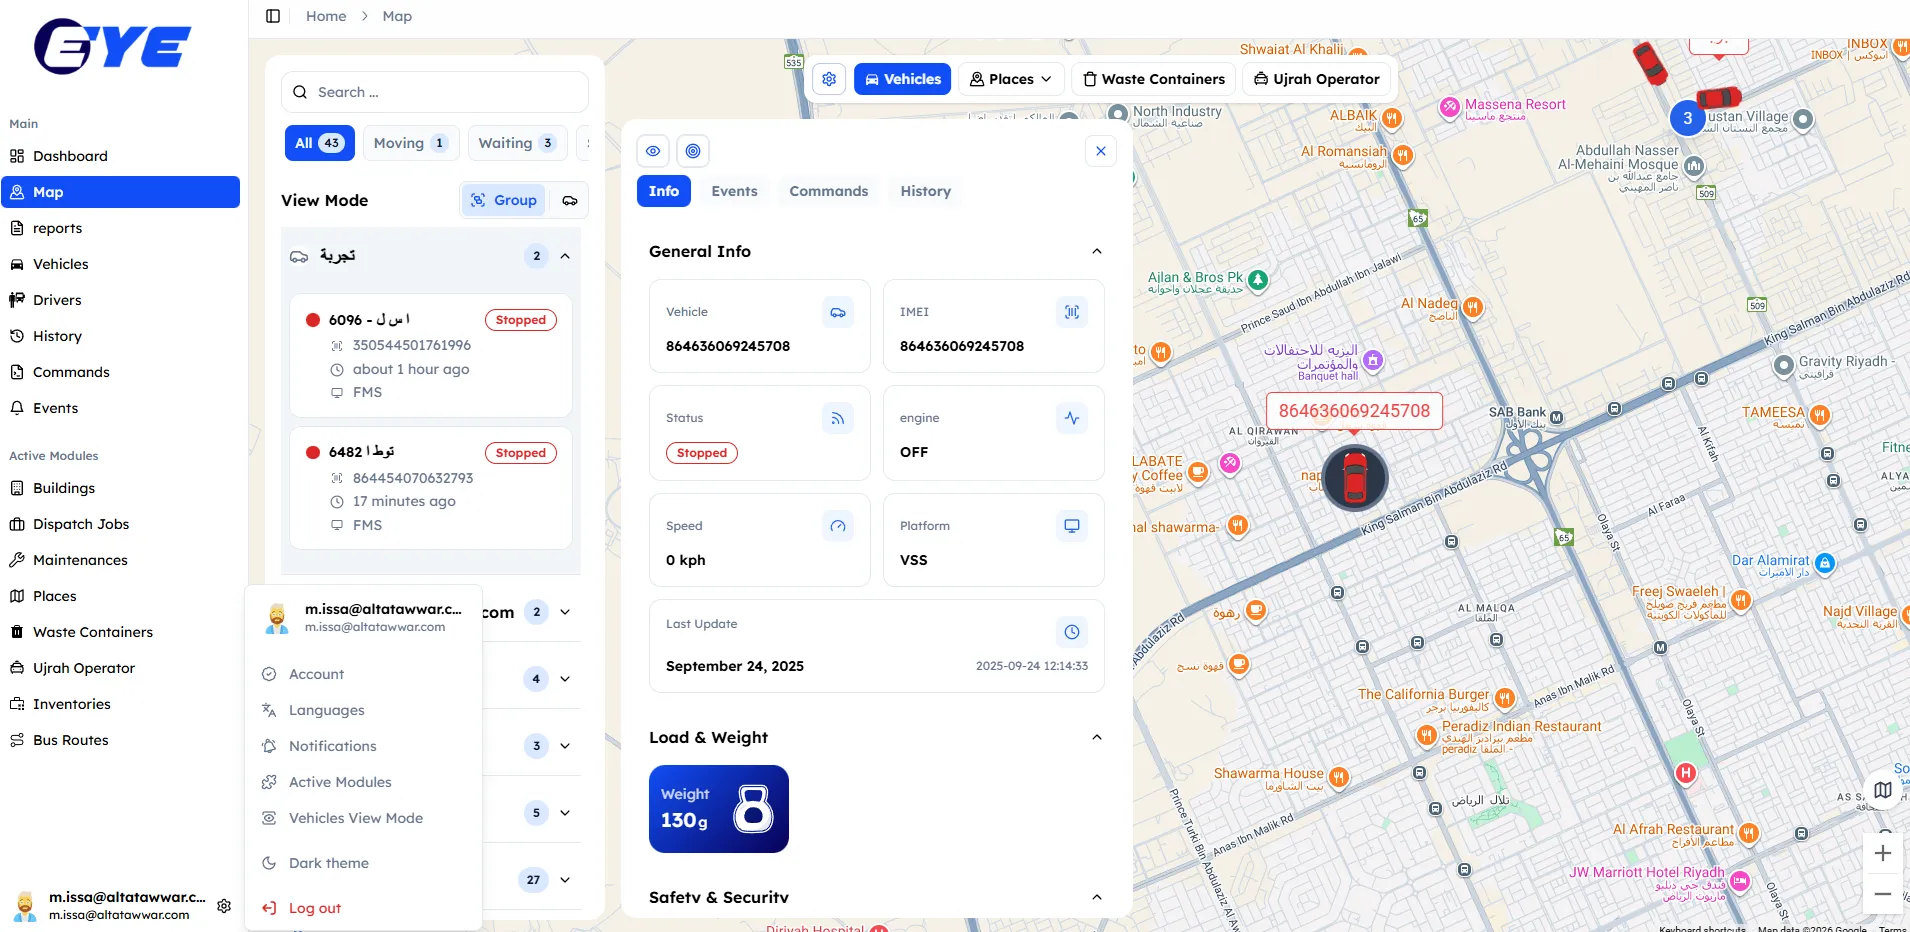Enable Dark theme from user menu
This screenshot has height=932, width=1910.
pyautogui.click(x=328, y=863)
